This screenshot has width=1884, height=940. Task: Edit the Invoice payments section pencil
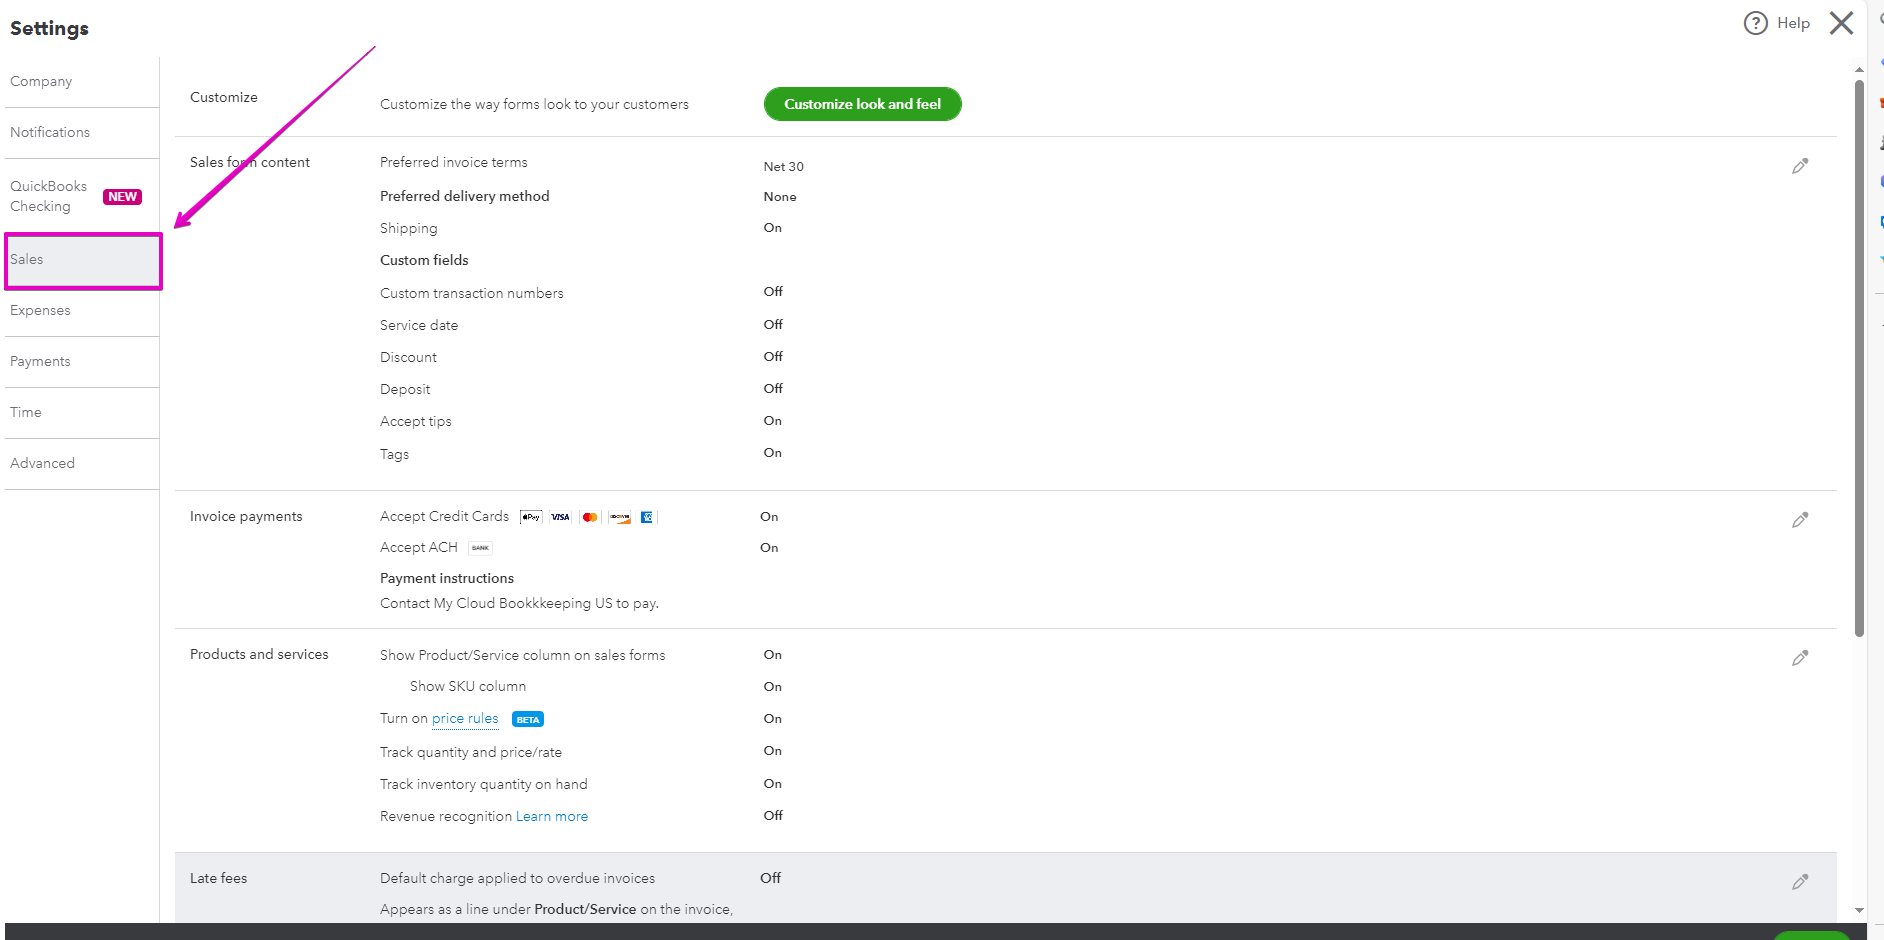coord(1800,520)
